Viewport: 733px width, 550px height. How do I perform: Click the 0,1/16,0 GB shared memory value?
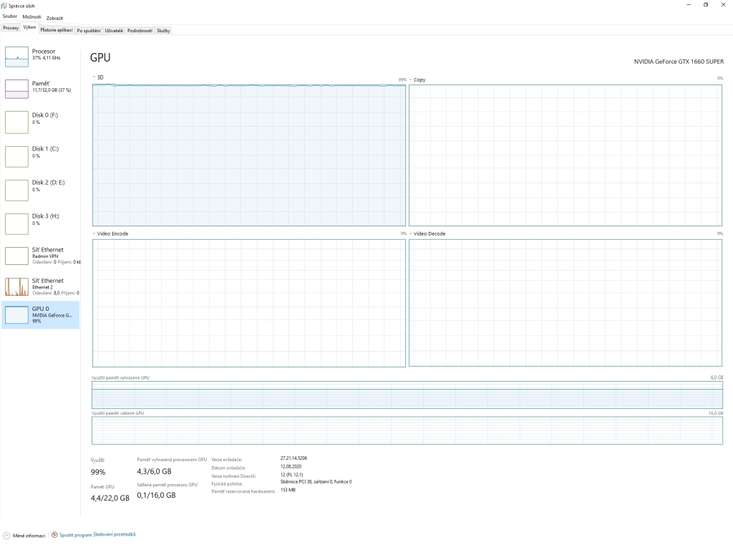tap(156, 495)
